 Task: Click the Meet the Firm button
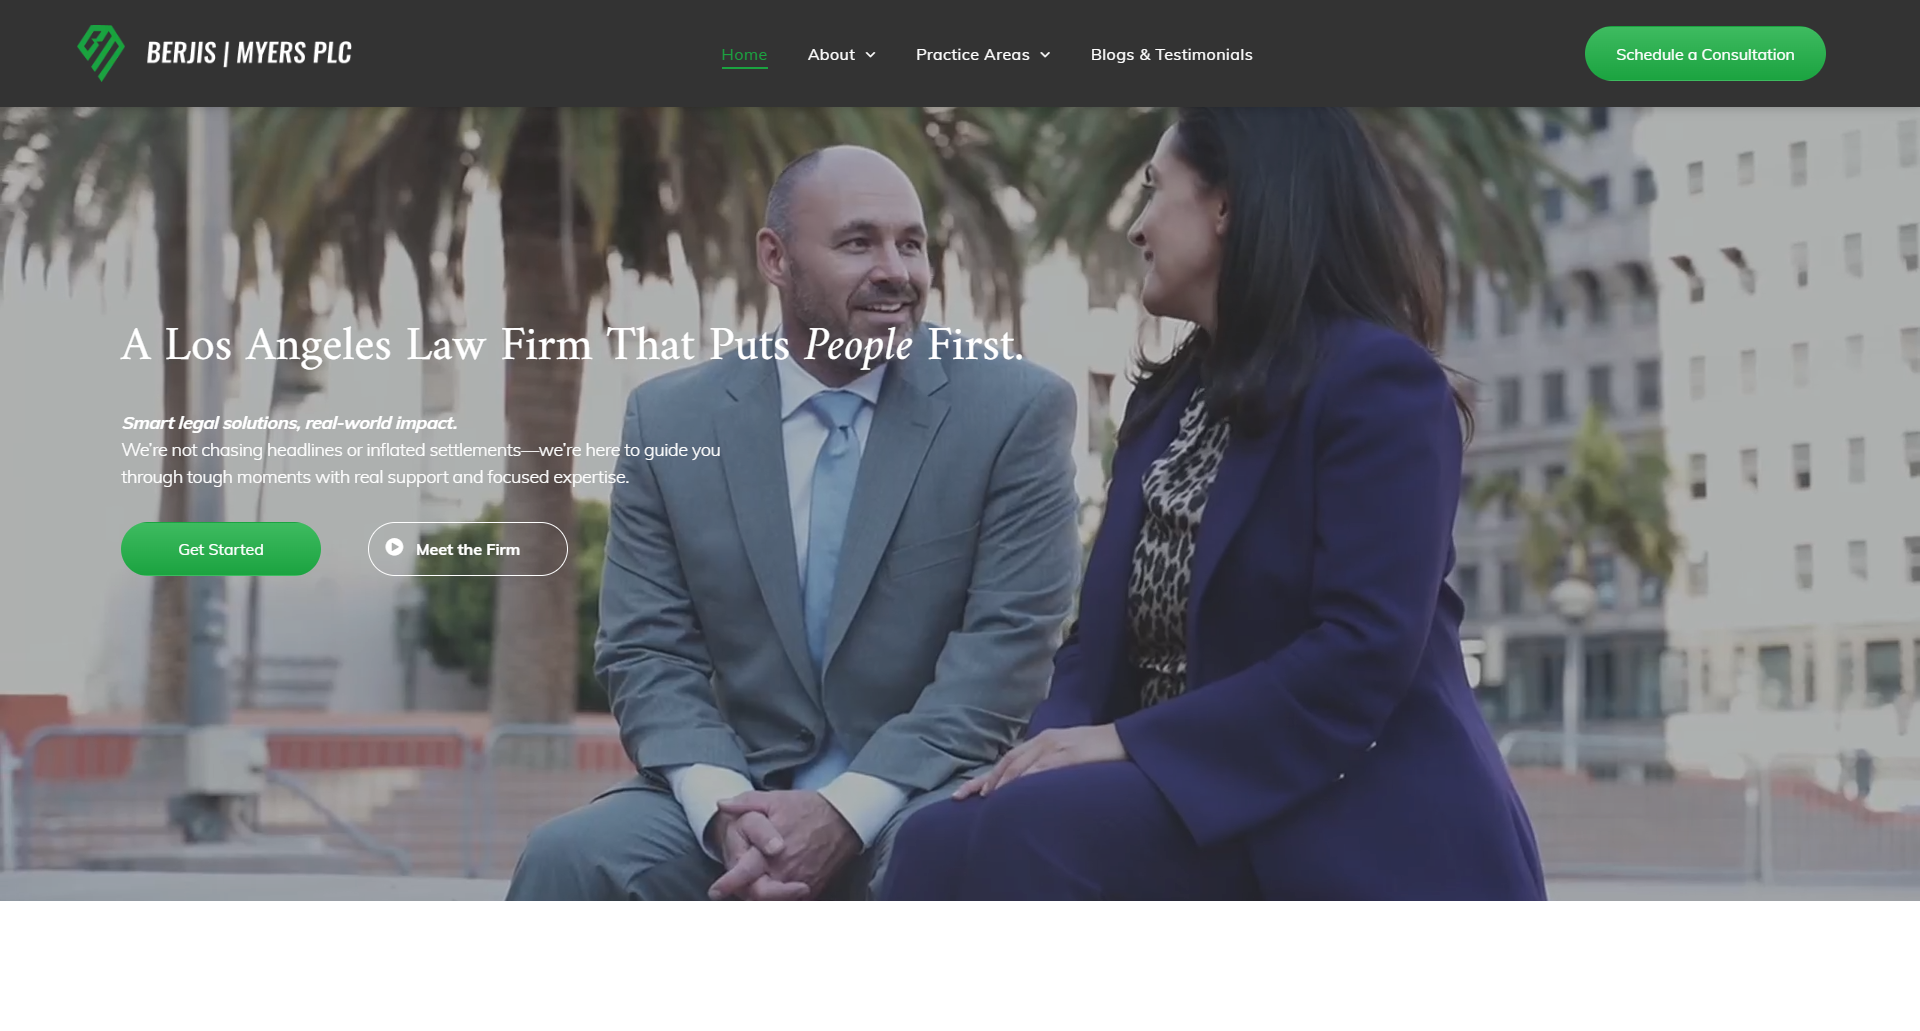(468, 549)
